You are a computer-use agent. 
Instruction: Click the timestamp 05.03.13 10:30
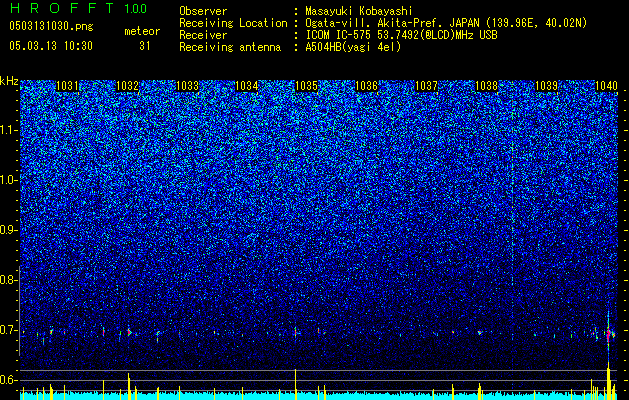(51, 46)
